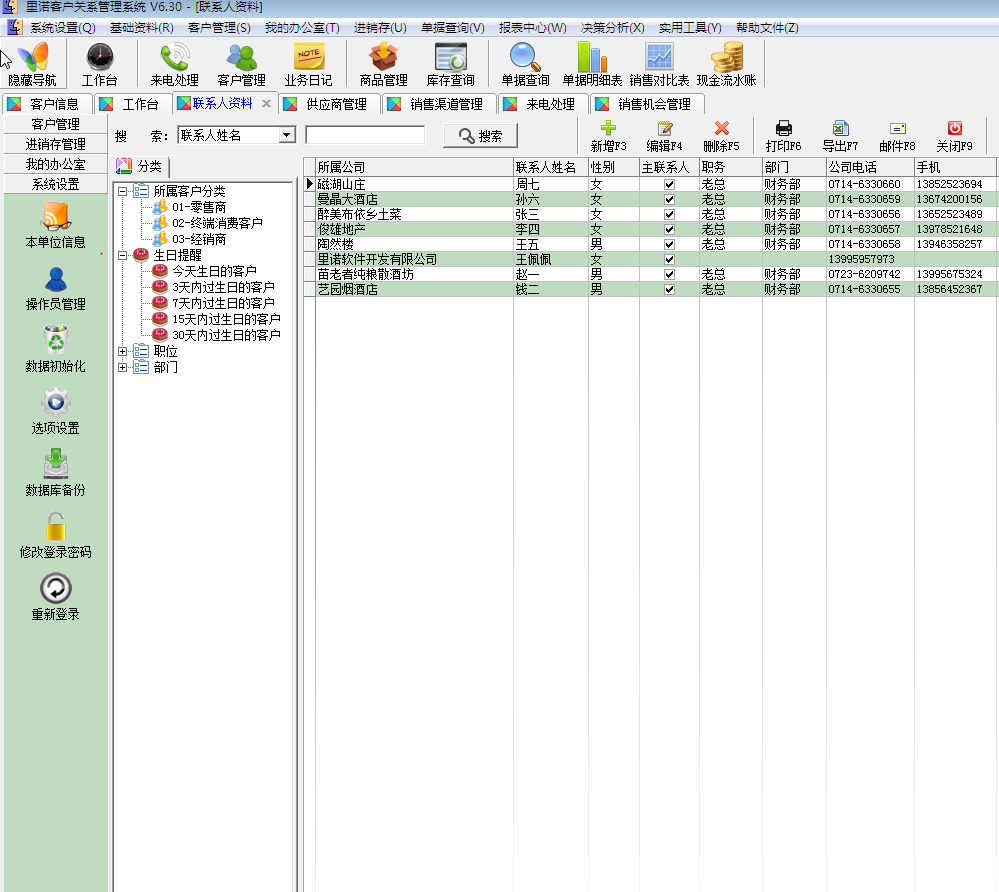Expand the 部门 tree node
The height and width of the screenshot is (892, 999).
tap(122, 367)
